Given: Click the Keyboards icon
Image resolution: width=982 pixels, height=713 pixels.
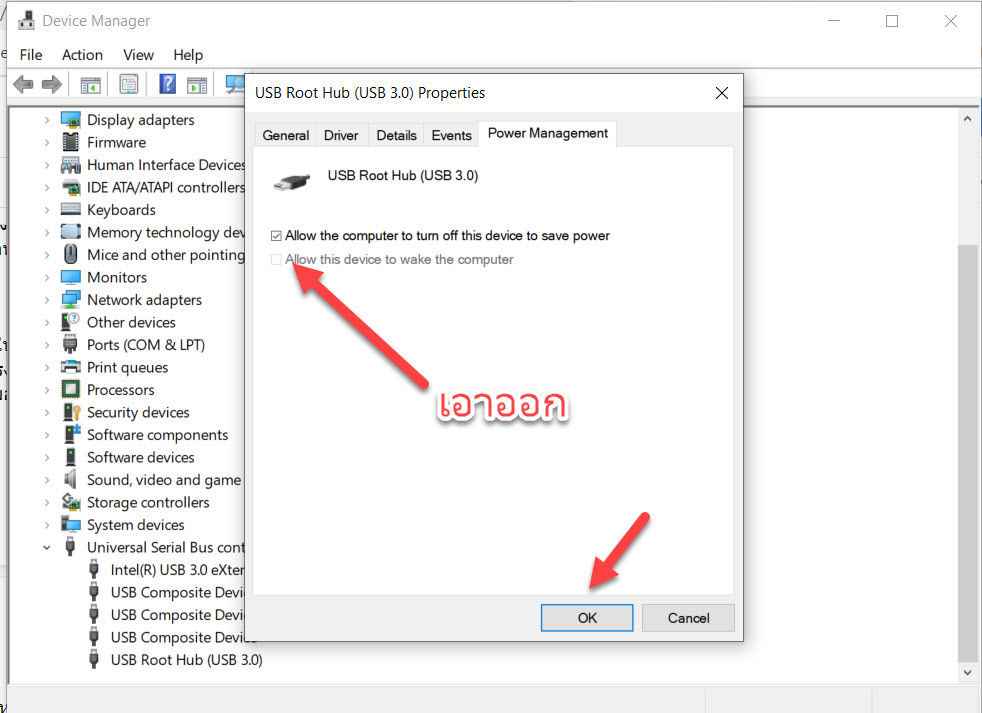Looking at the screenshot, I should point(71,209).
